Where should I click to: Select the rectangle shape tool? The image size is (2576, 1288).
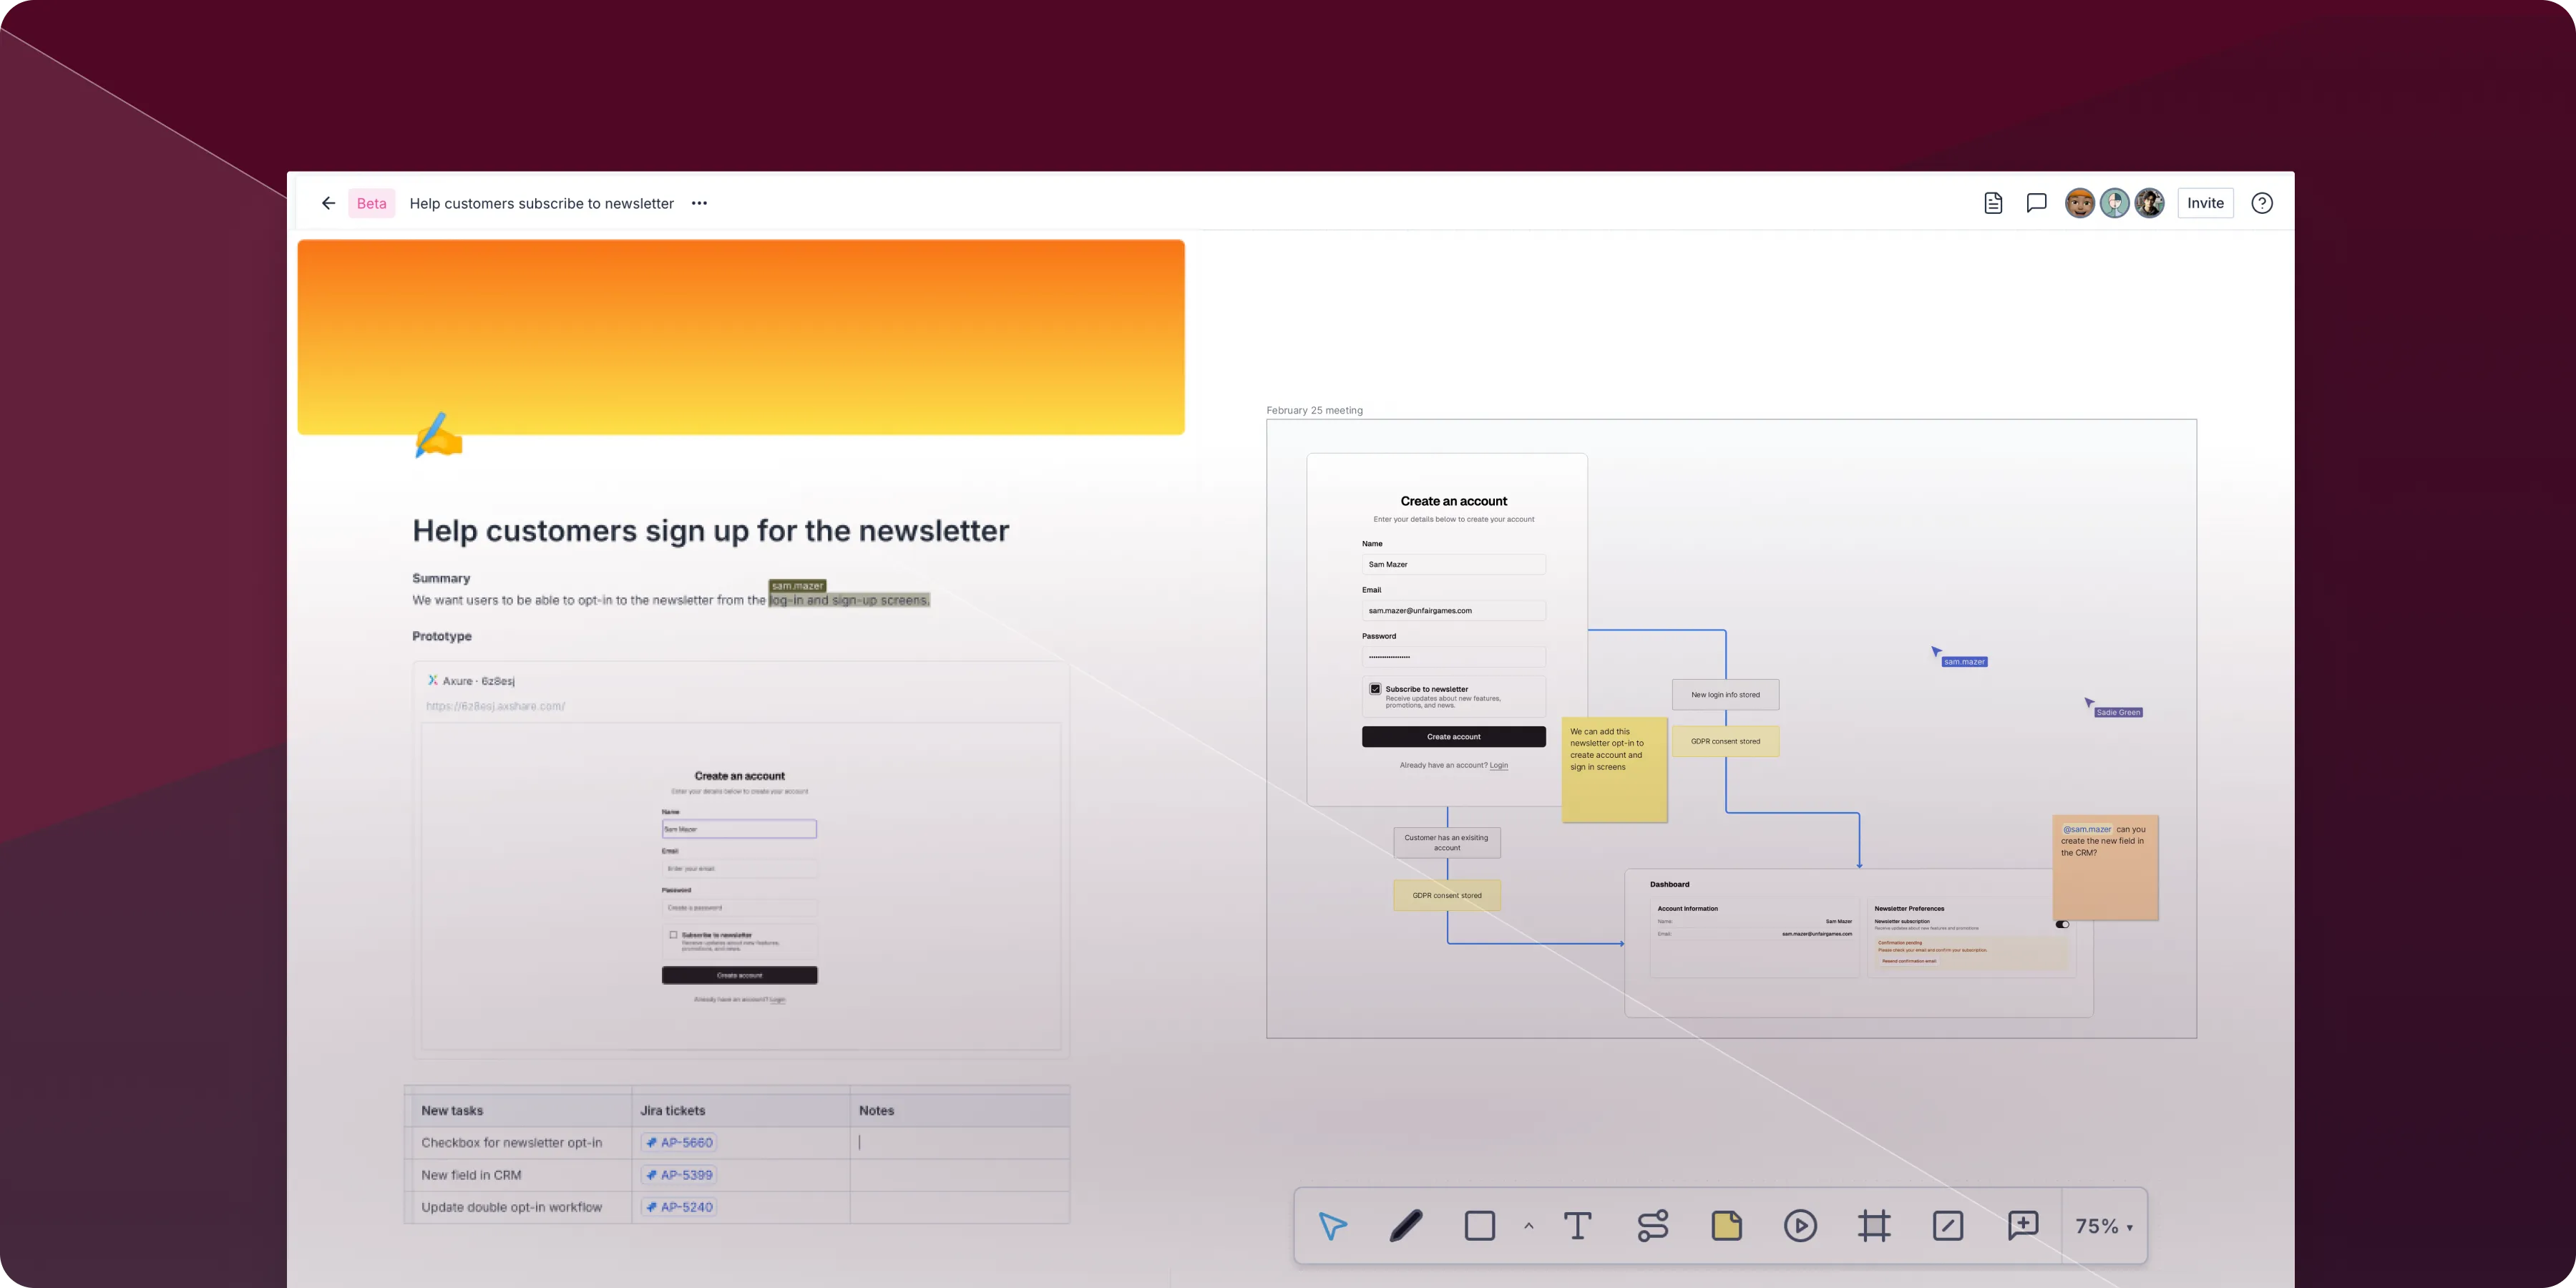pyautogui.click(x=1479, y=1226)
